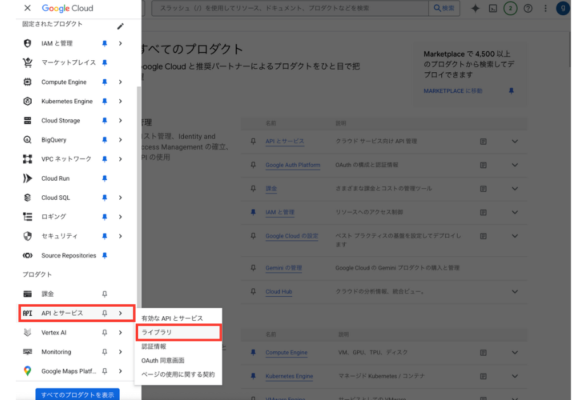Click the edit pencil for pinned products
587x400 pixels.
(120, 26)
